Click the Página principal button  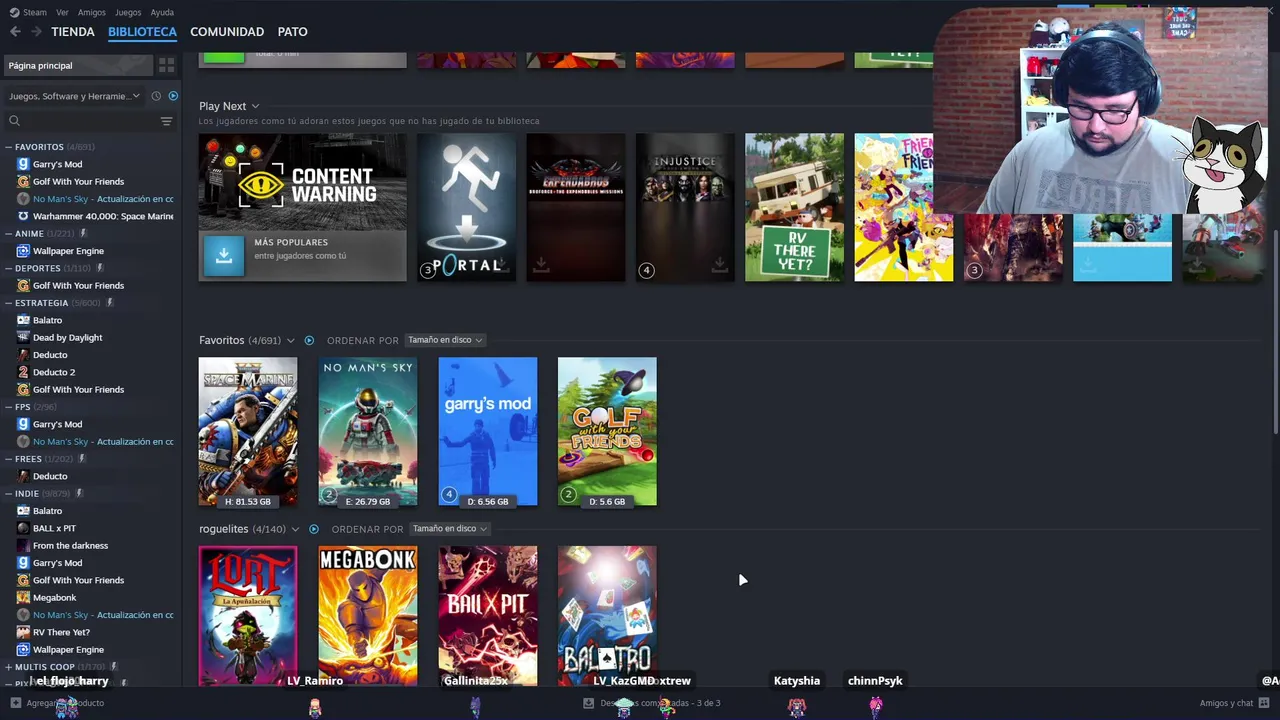click(x=78, y=65)
